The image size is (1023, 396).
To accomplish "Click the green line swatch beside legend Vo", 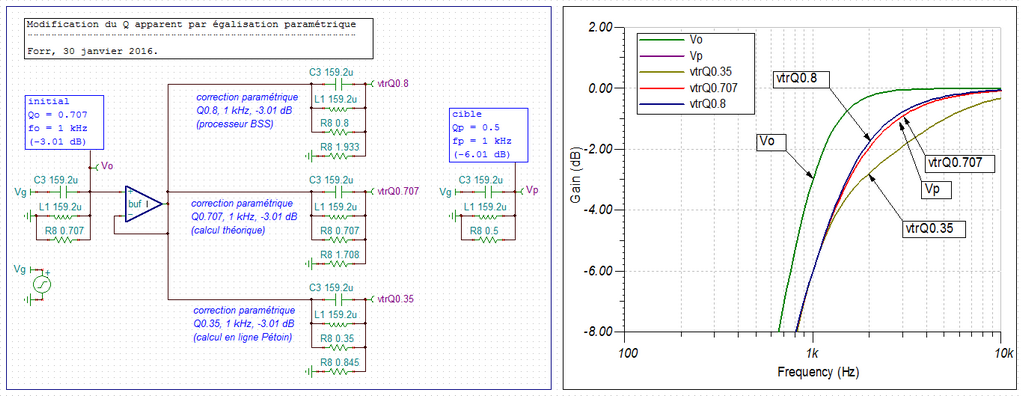I will pyautogui.click(x=661, y=39).
